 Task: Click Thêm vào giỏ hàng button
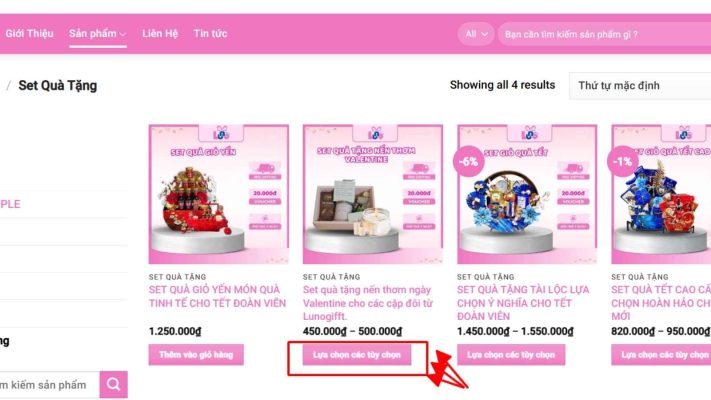[x=196, y=355]
